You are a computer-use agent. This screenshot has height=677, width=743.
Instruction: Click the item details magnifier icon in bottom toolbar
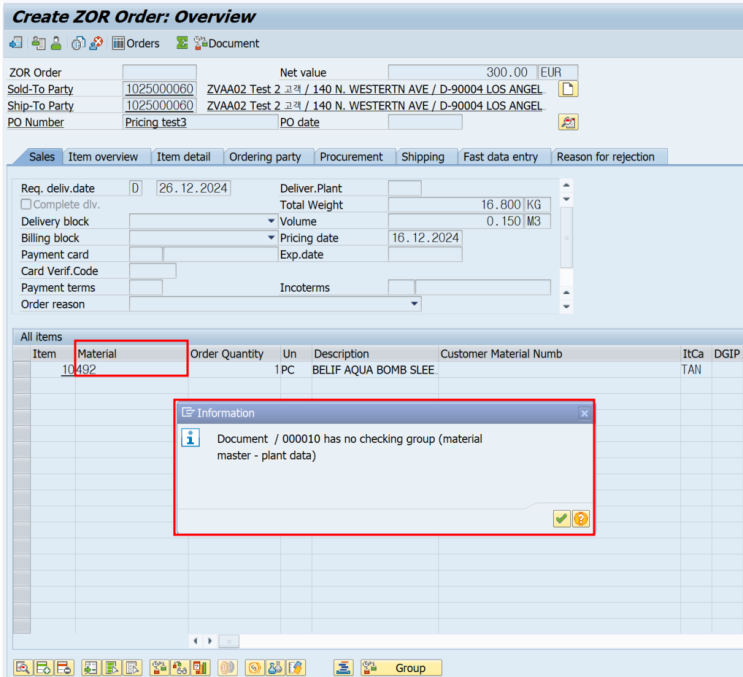click(x=22, y=668)
